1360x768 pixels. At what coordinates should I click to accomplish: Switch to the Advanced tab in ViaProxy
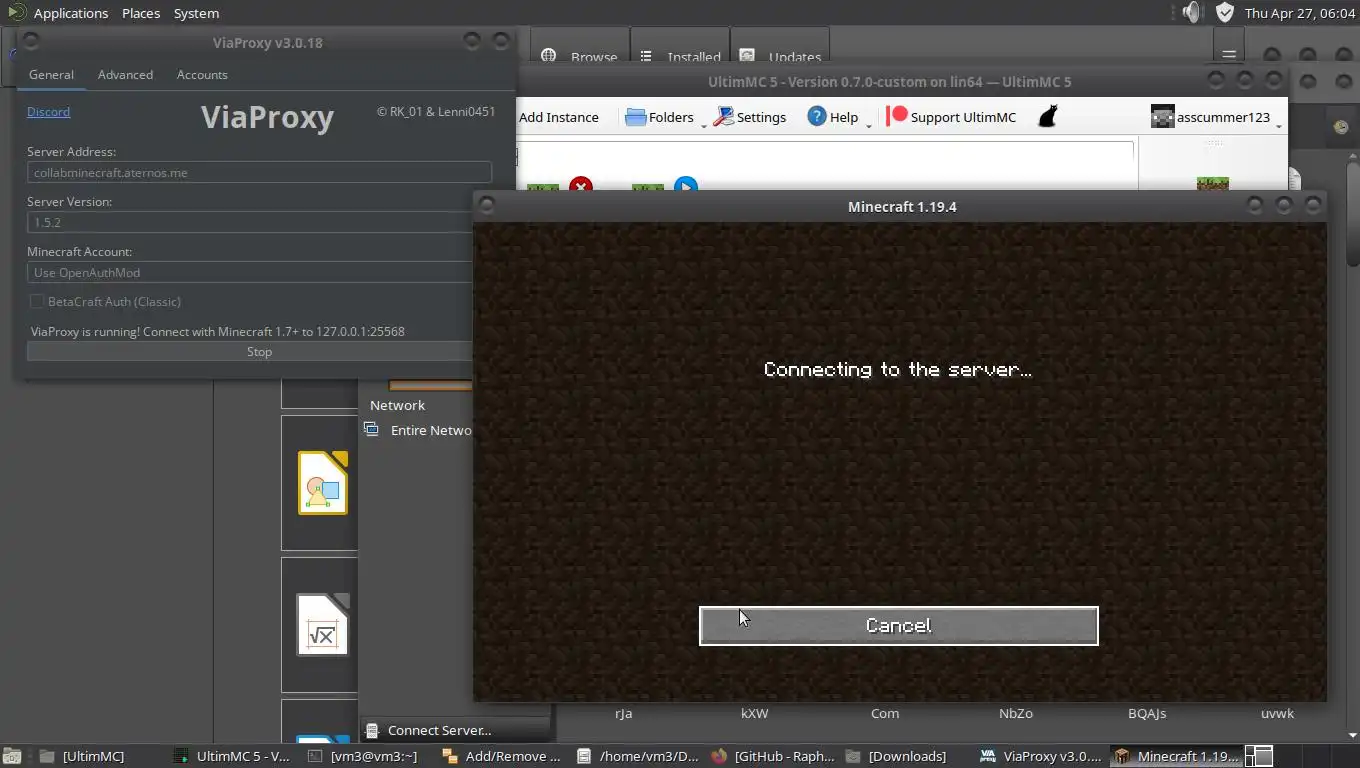[125, 75]
